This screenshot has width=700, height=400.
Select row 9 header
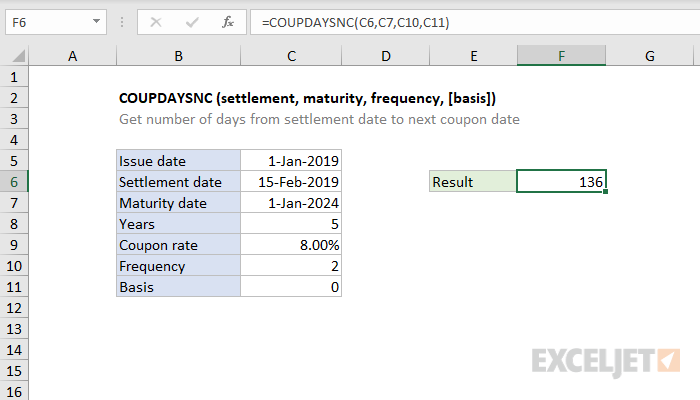(14, 245)
